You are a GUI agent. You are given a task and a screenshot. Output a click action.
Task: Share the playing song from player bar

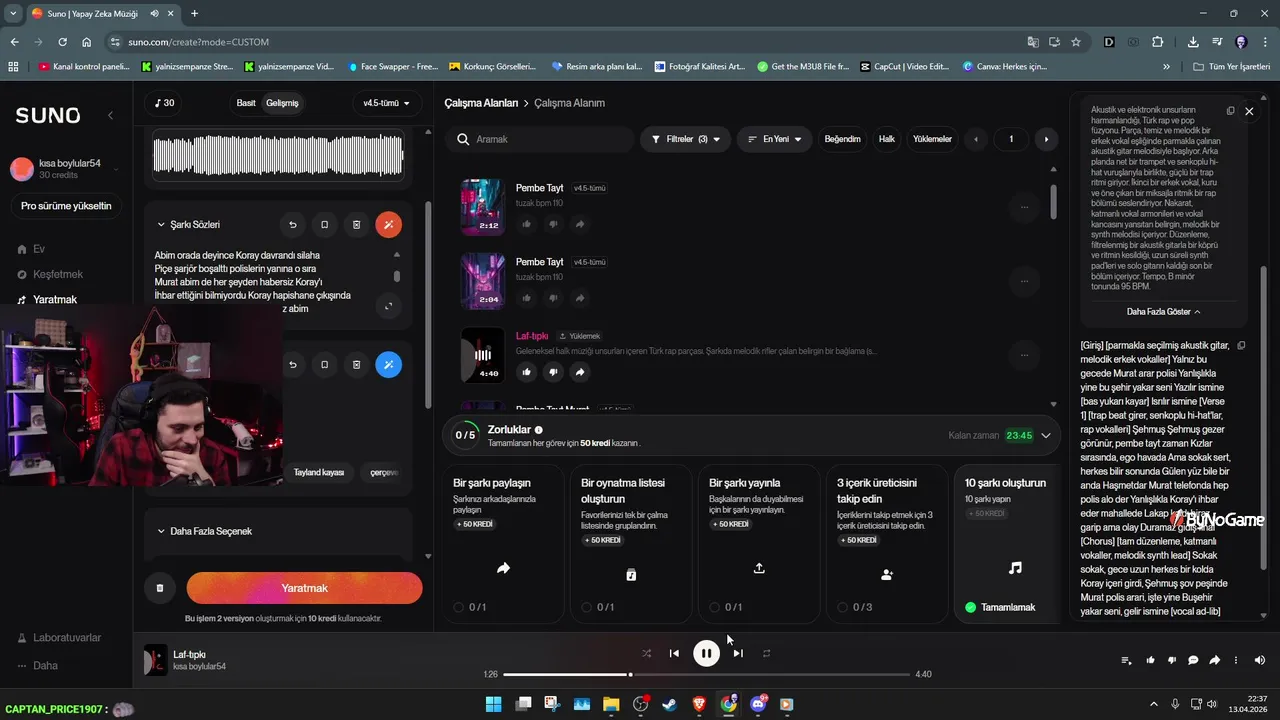tap(1215, 660)
